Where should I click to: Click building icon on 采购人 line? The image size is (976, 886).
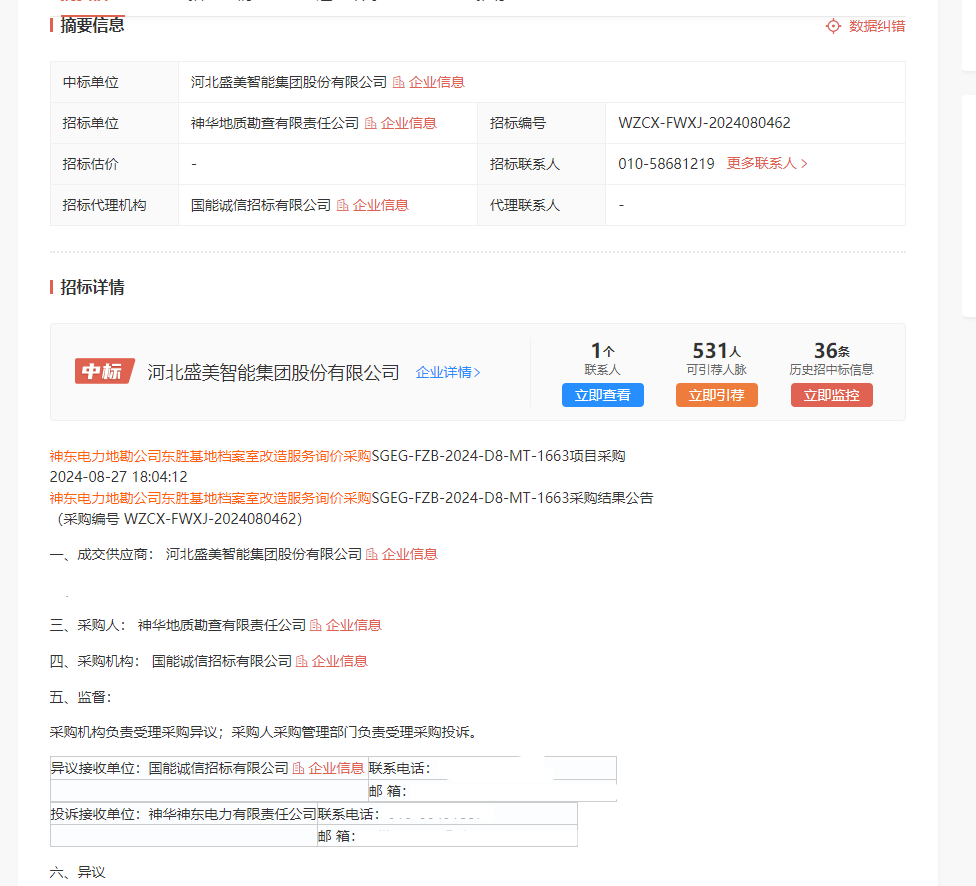(x=316, y=625)
